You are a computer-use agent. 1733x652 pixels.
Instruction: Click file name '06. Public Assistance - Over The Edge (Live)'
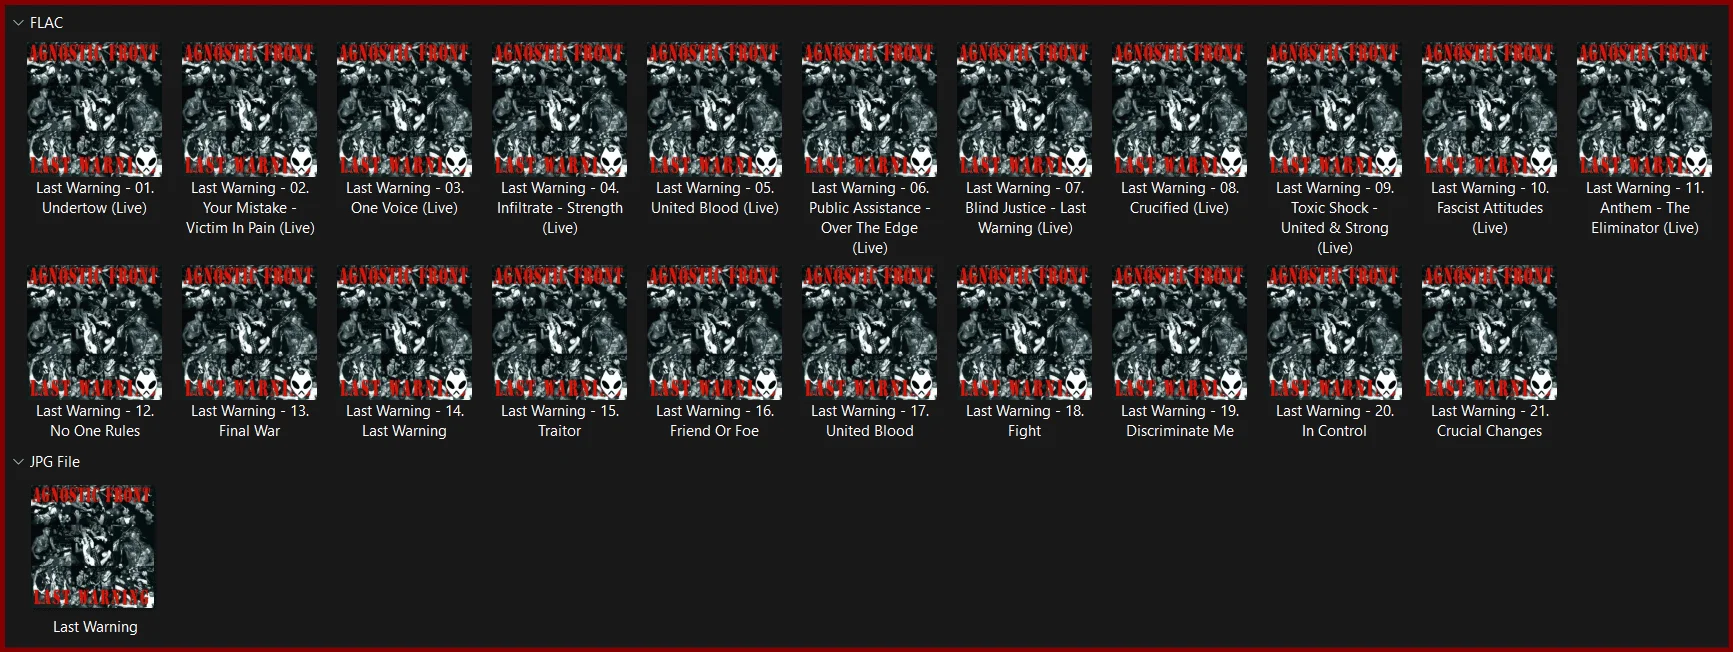[870, 218]
